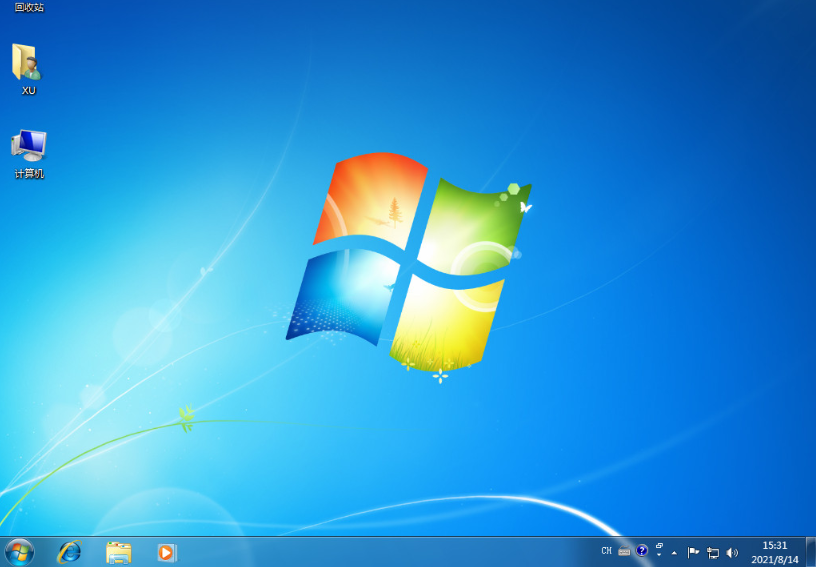Image resolution: width=816 pixels, height=567 pixels.
Task: Click the Show desktop strip at taskbar edge
Action: click(x=810, y=552)
